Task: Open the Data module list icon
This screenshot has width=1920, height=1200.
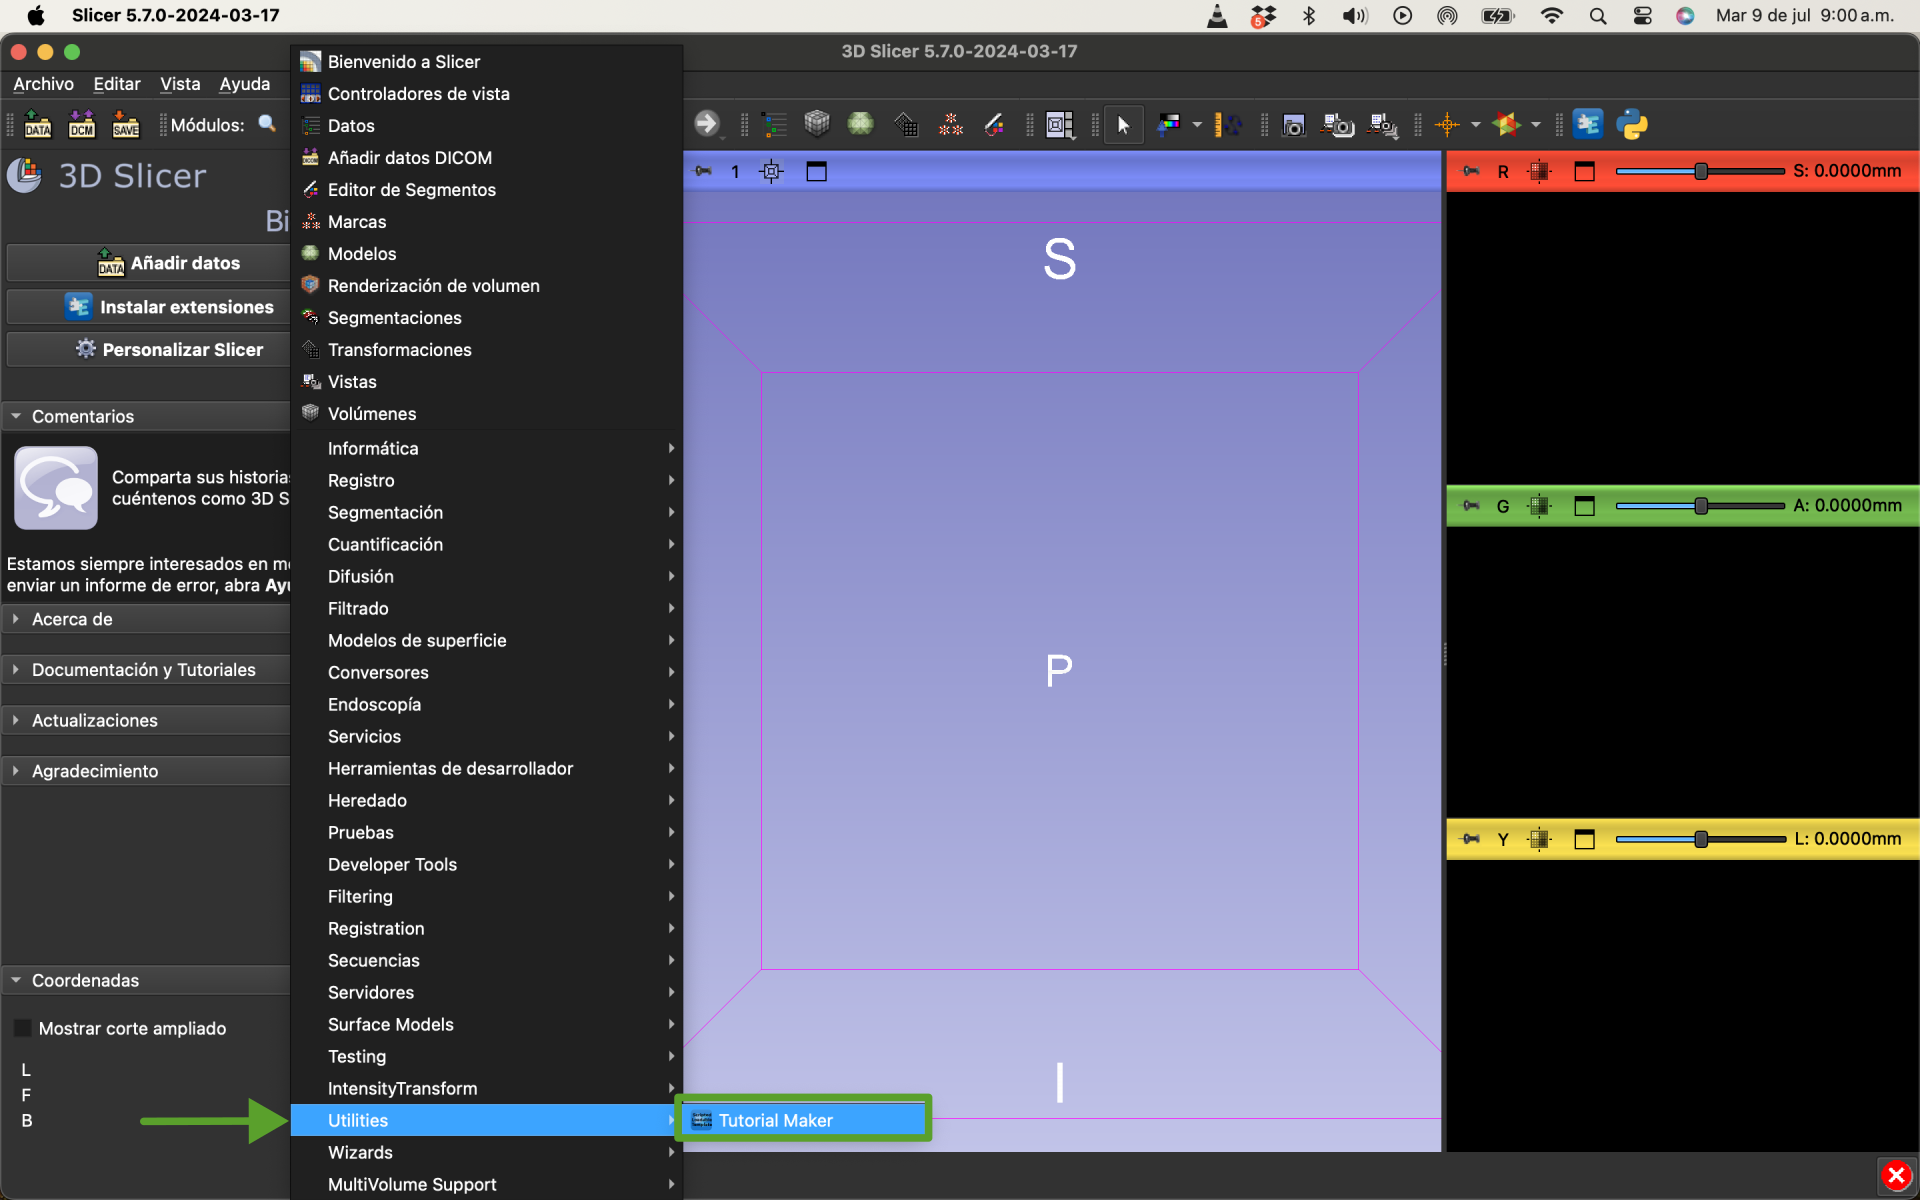Action: pyautogui.click(x=774, y=124)
